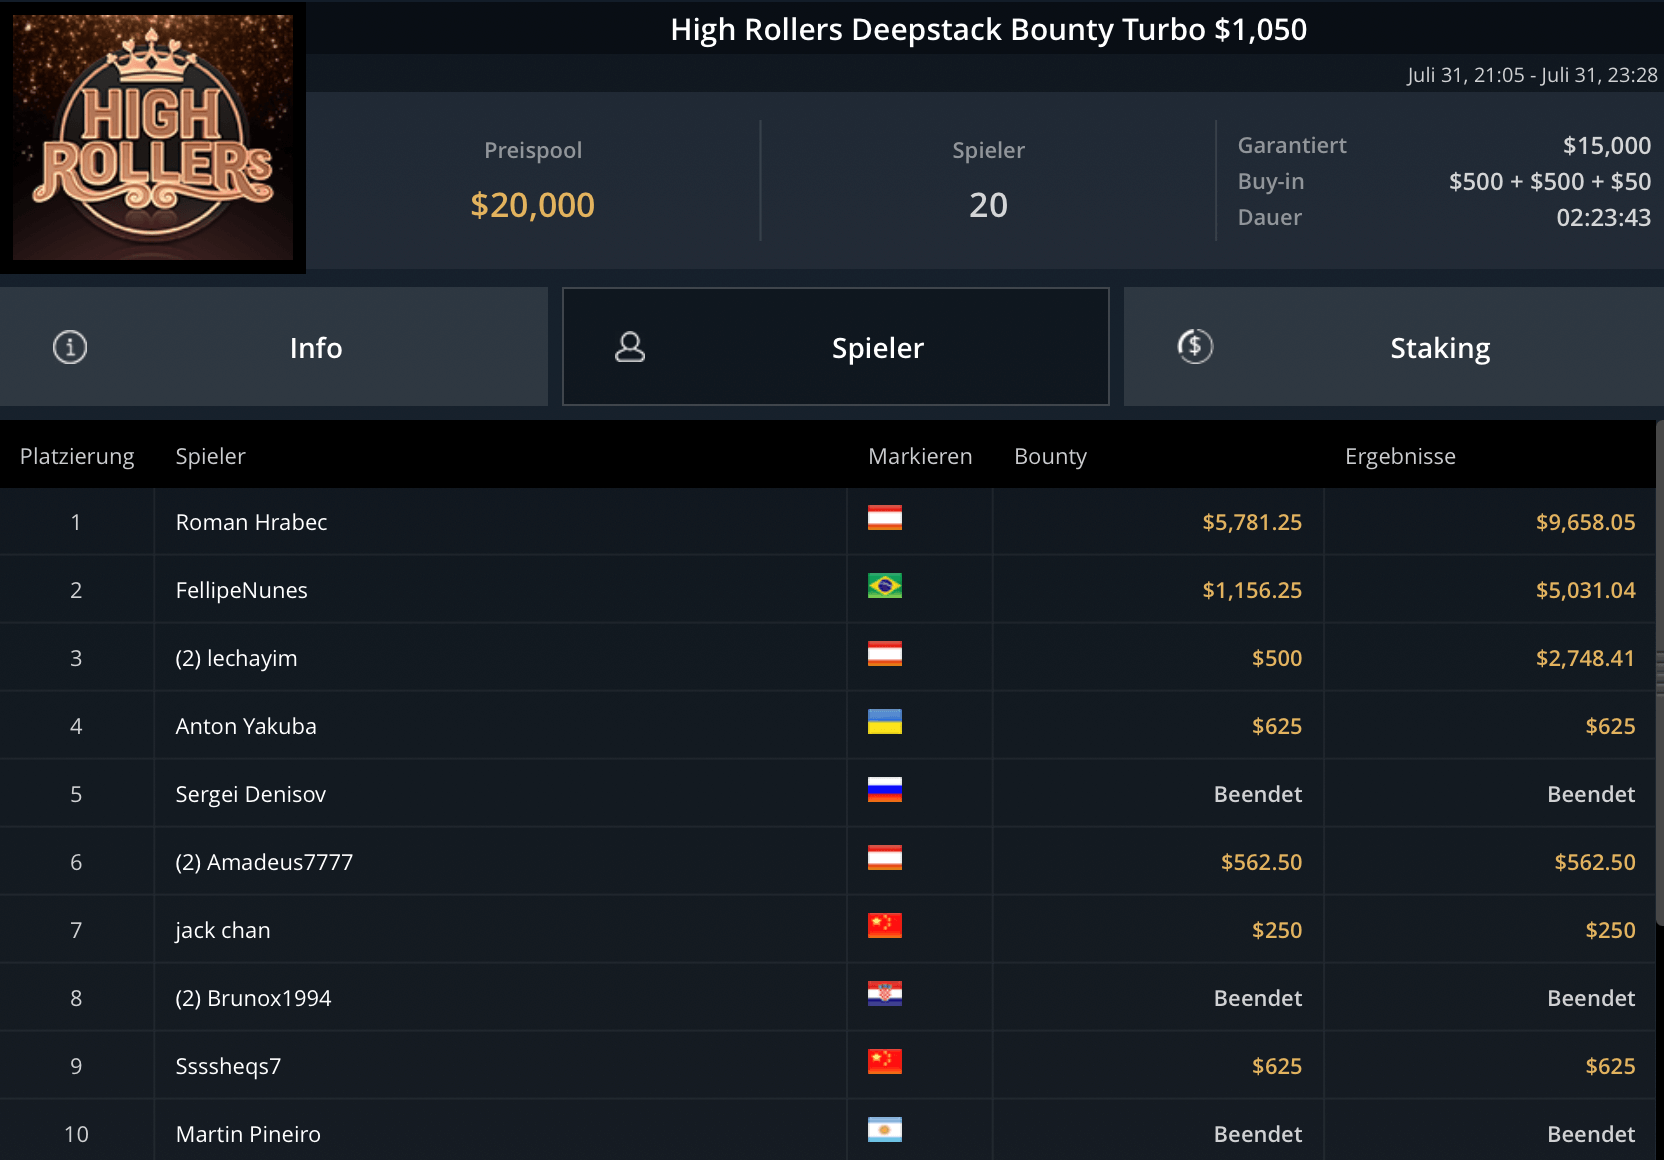Click the dollar staking icon

pyautogui.click(x=1195, y=347)
